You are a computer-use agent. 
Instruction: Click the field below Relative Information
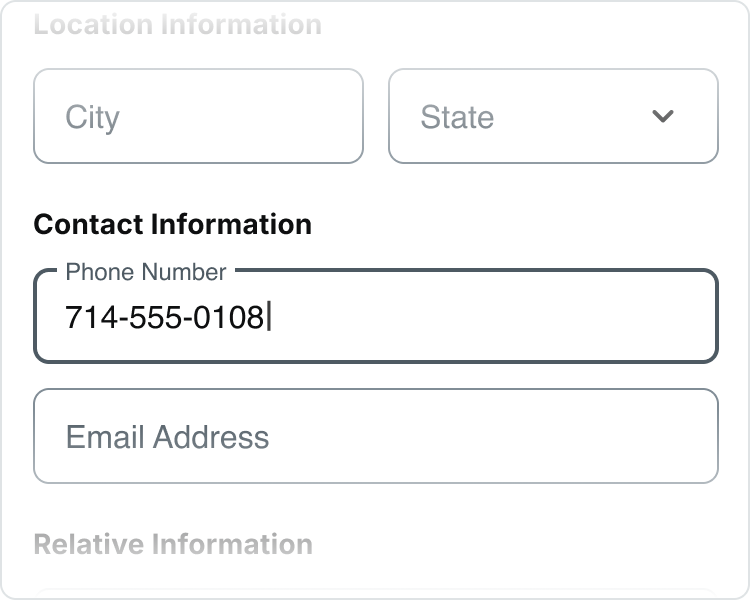[x=376, y=593]
